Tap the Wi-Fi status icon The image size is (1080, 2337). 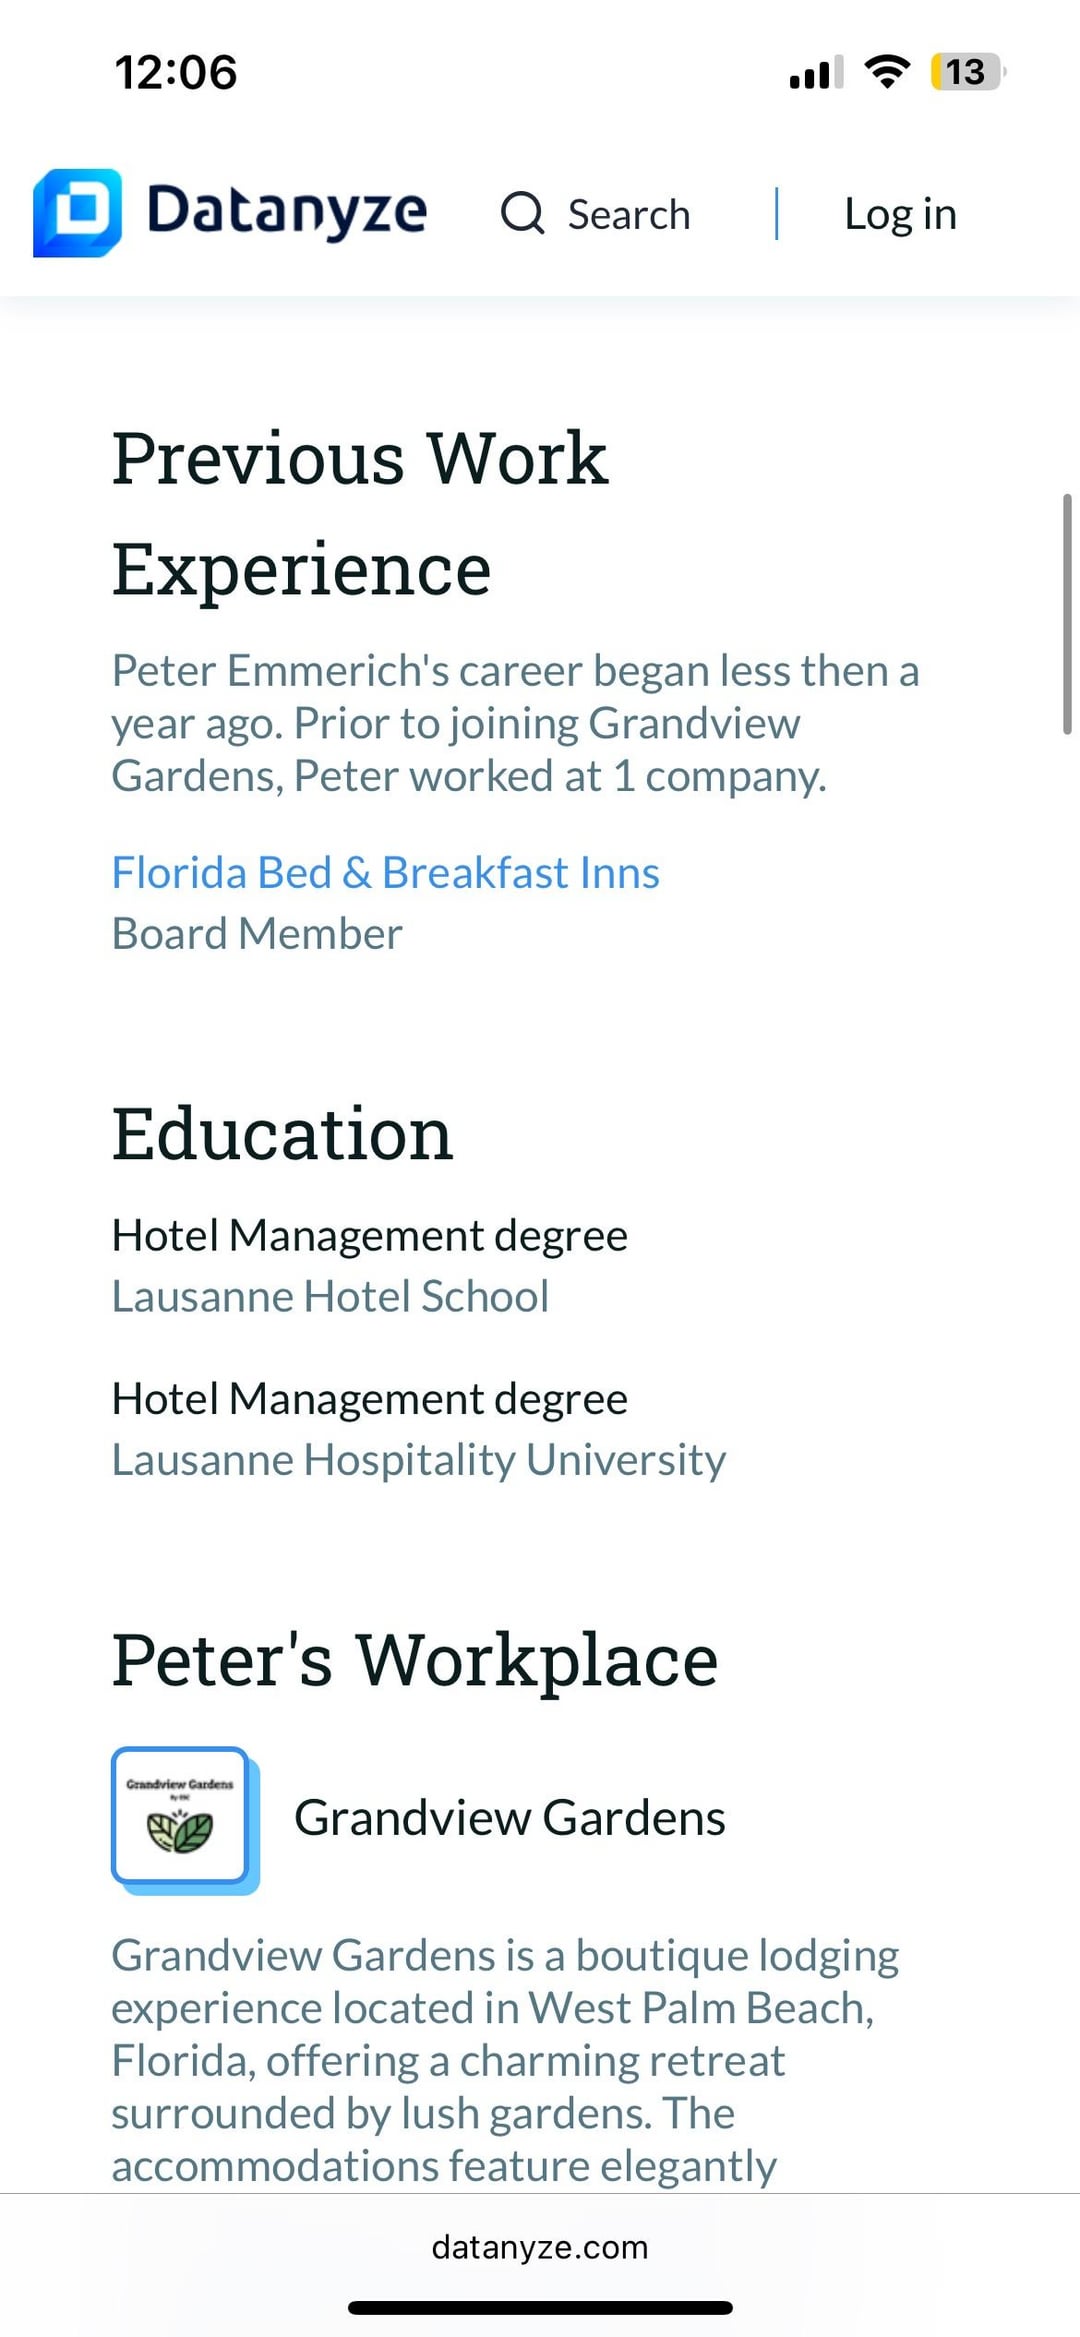click(x=886, y=72)
